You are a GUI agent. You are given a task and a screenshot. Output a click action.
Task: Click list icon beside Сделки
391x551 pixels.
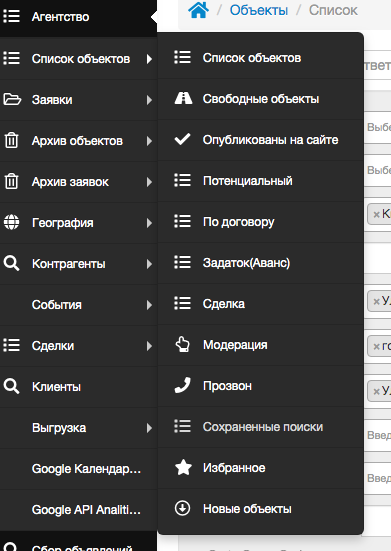(12, 345)
